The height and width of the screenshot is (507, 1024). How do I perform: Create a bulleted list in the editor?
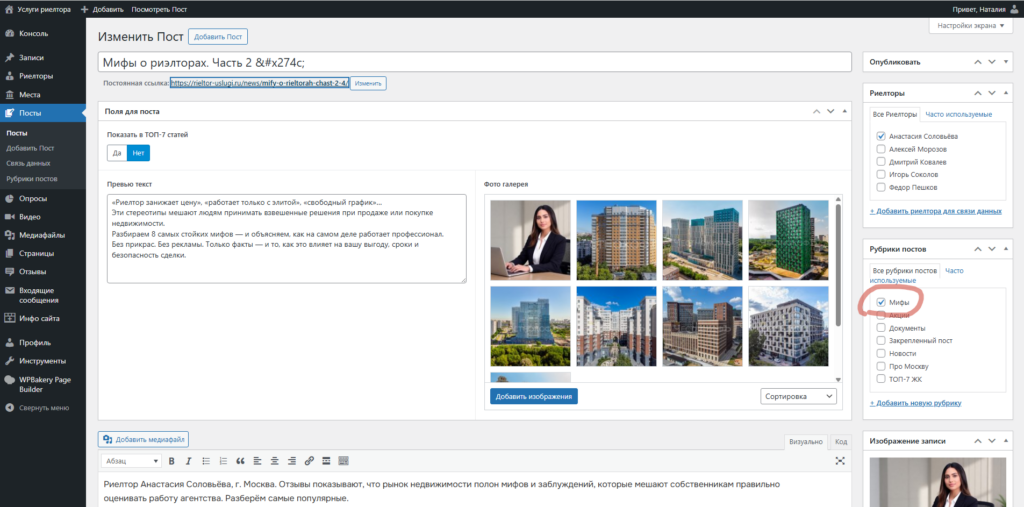[x=206, y=461]
